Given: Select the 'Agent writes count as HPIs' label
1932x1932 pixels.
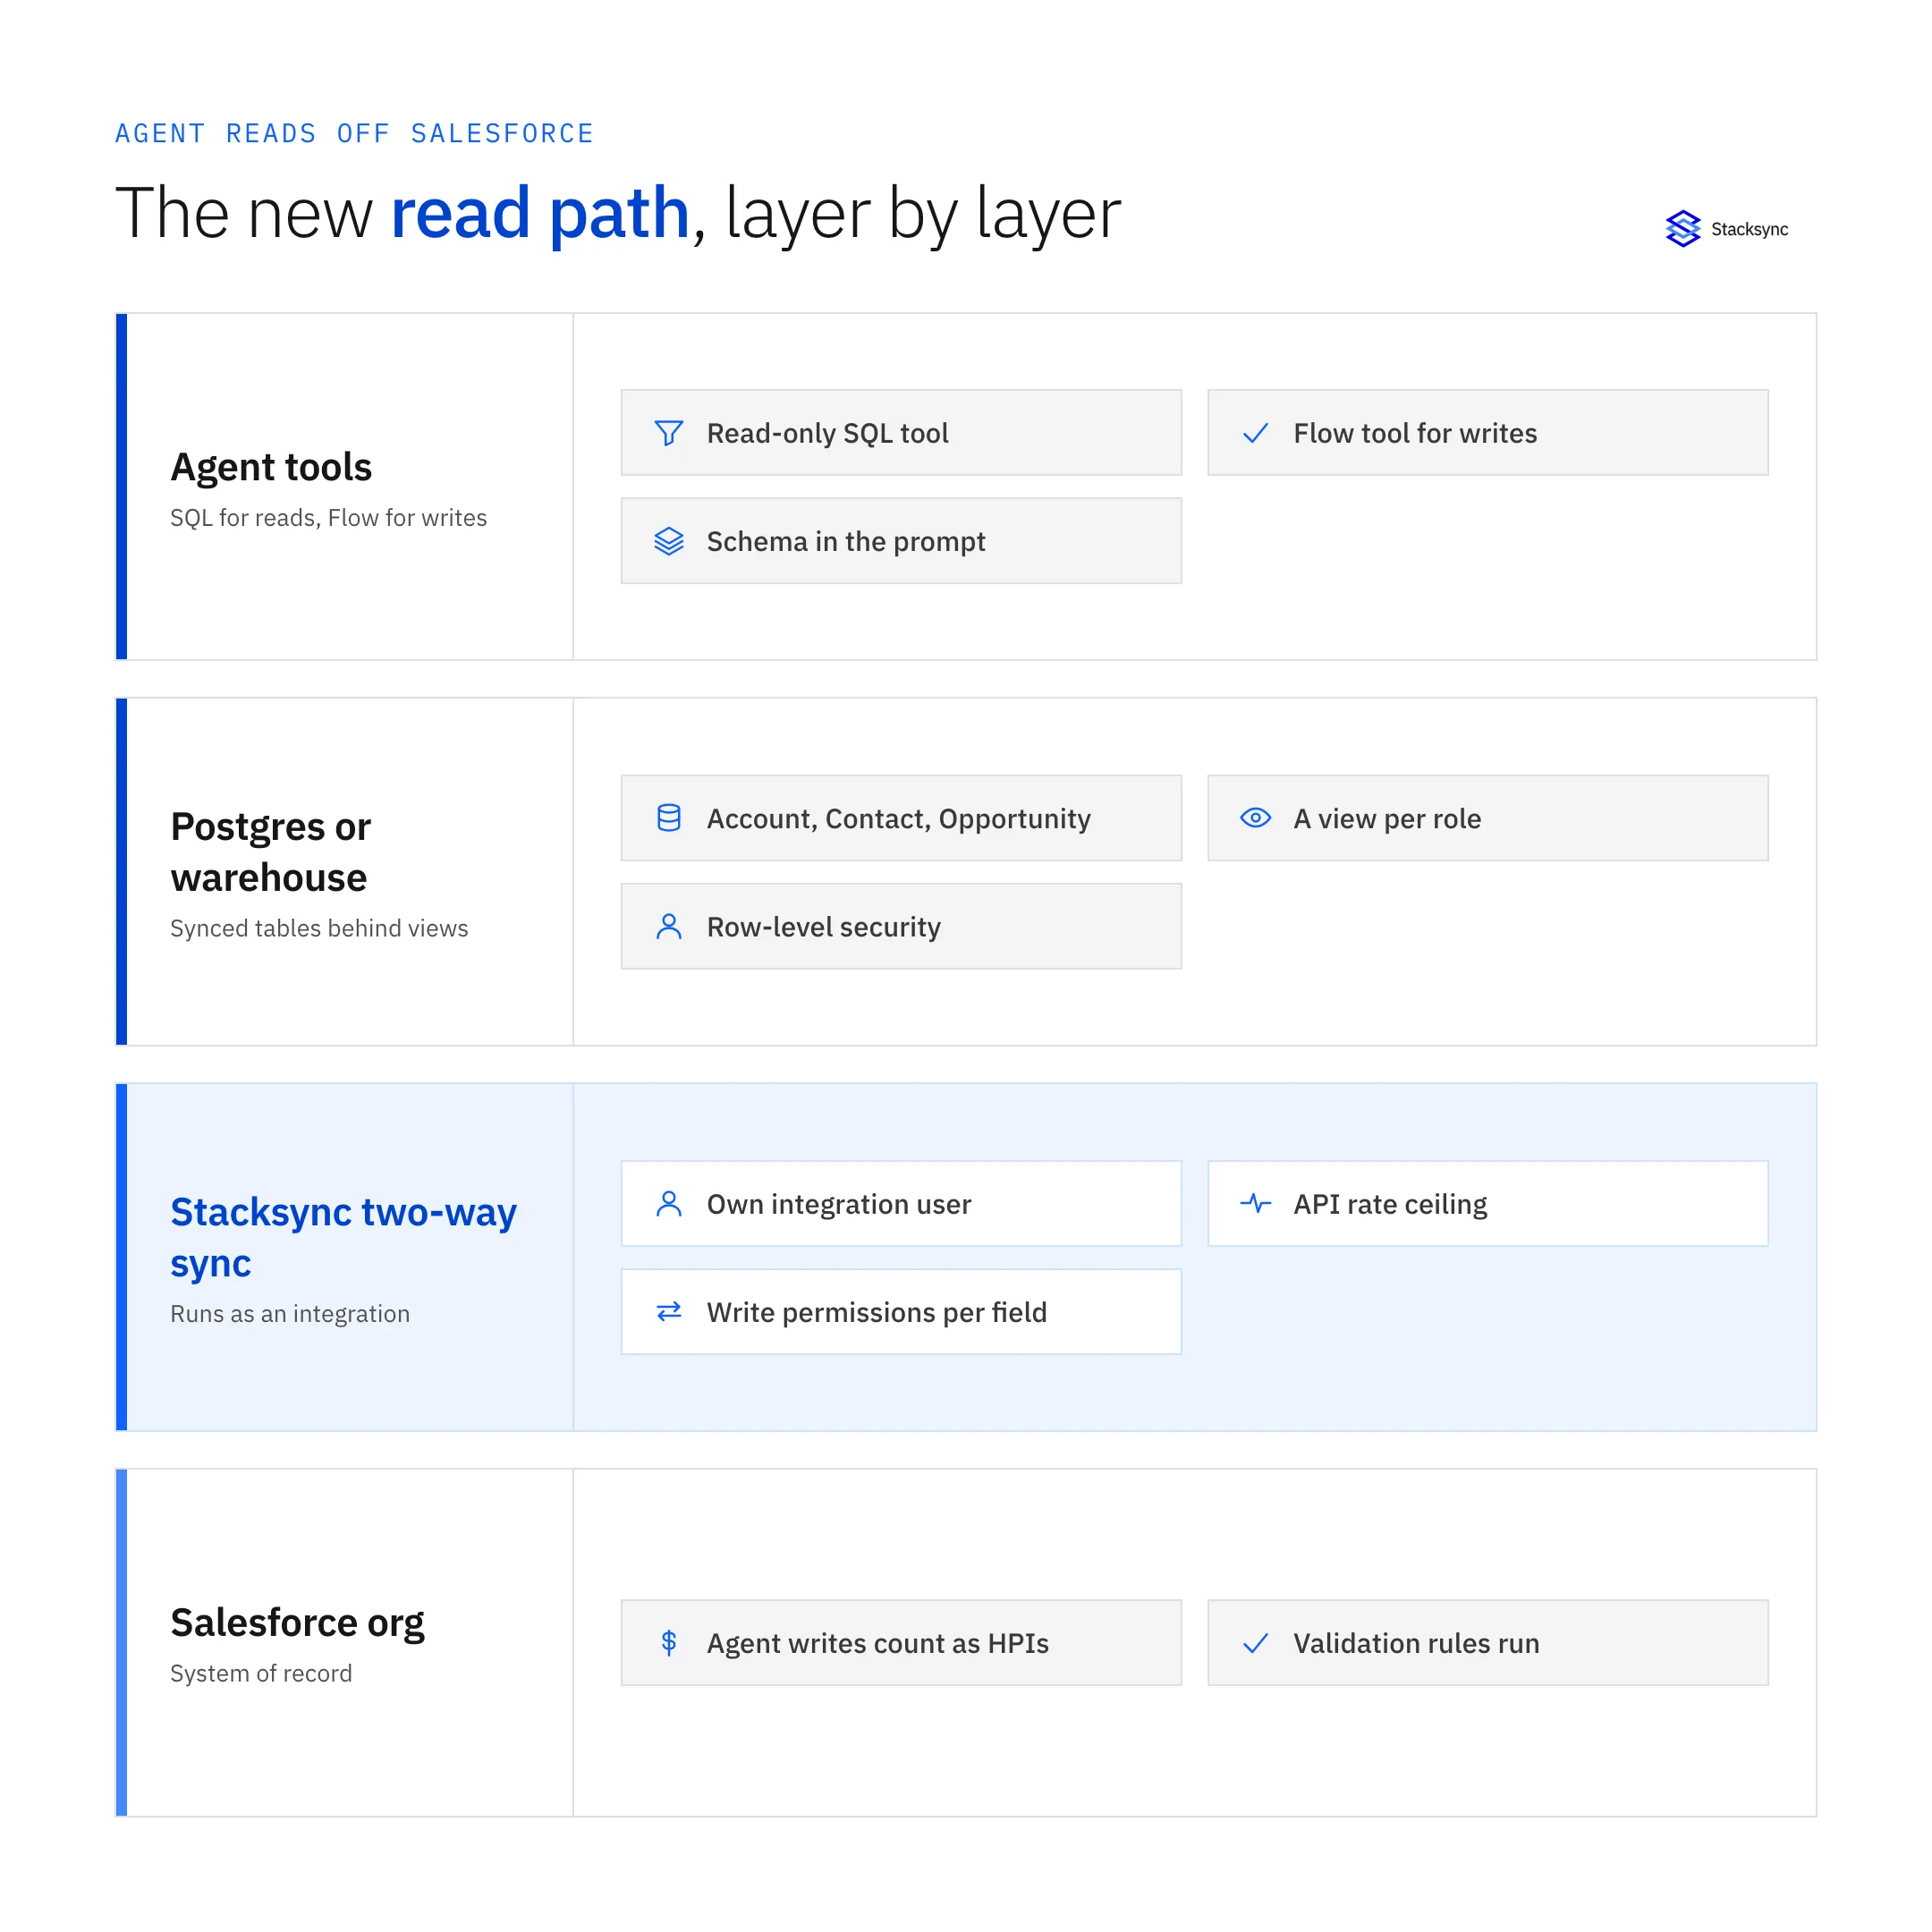Looking at the screenshot, I should click(x=877, y=1644).
